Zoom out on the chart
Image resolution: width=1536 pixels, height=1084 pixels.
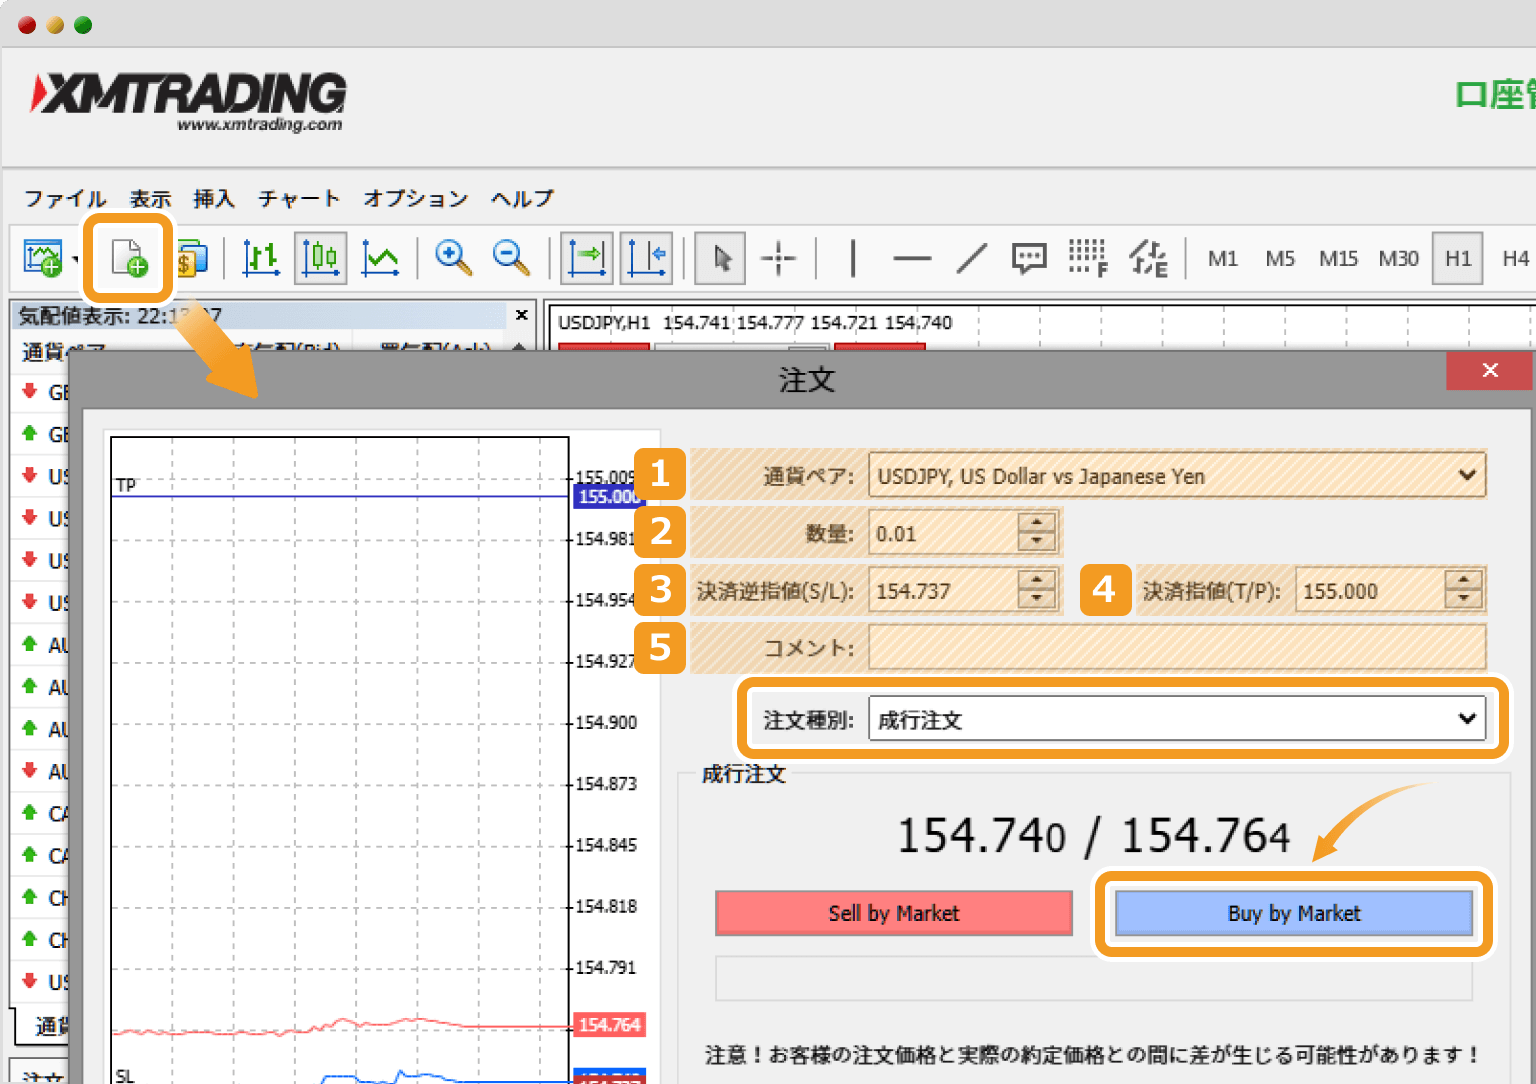pyautogui.click(x=511, y=257)
